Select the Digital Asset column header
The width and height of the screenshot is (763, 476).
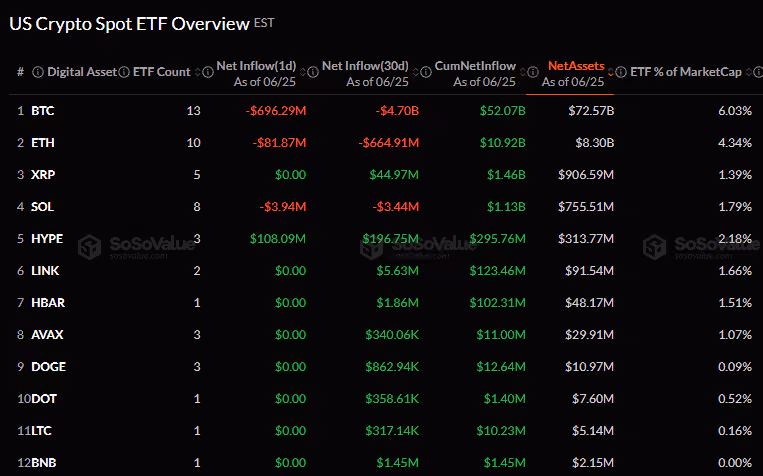tap(82, 72)
